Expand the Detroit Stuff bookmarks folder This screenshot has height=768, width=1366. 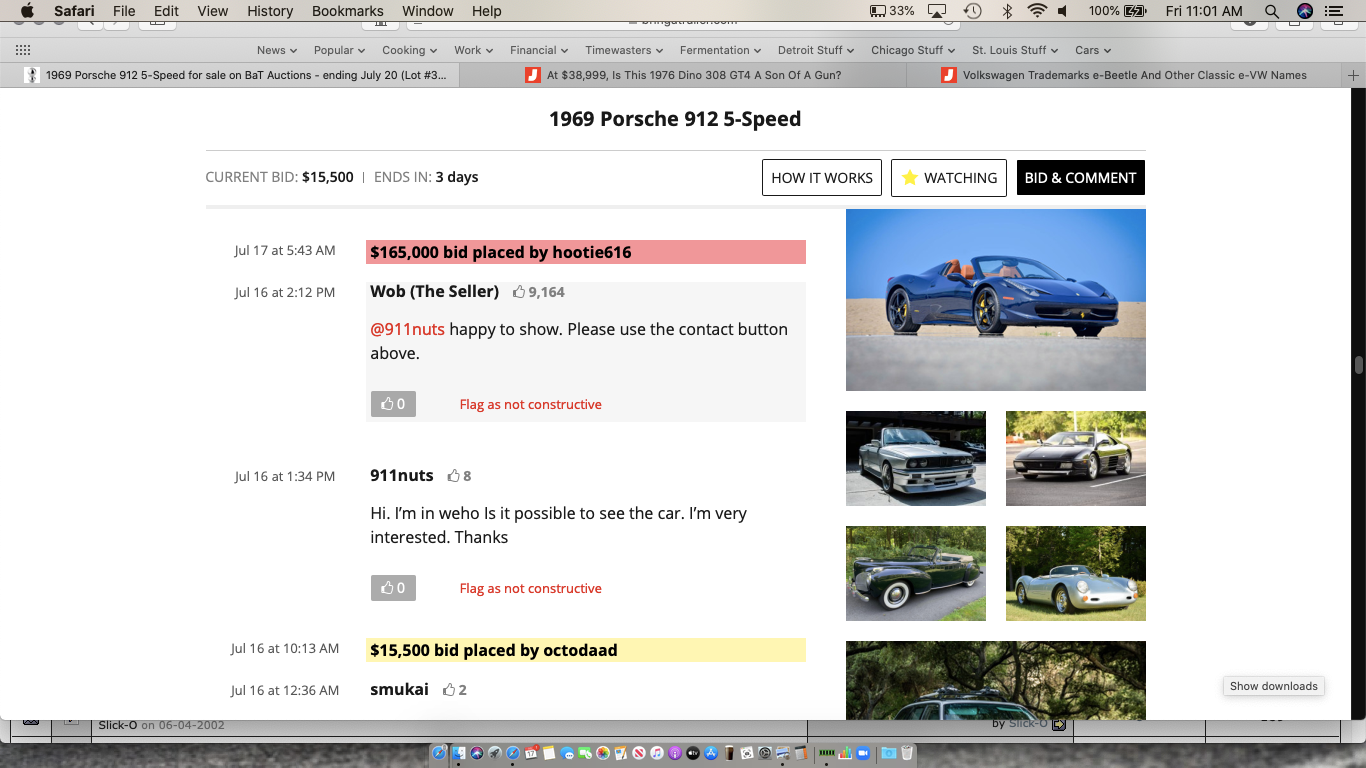[x=816, y=50]
